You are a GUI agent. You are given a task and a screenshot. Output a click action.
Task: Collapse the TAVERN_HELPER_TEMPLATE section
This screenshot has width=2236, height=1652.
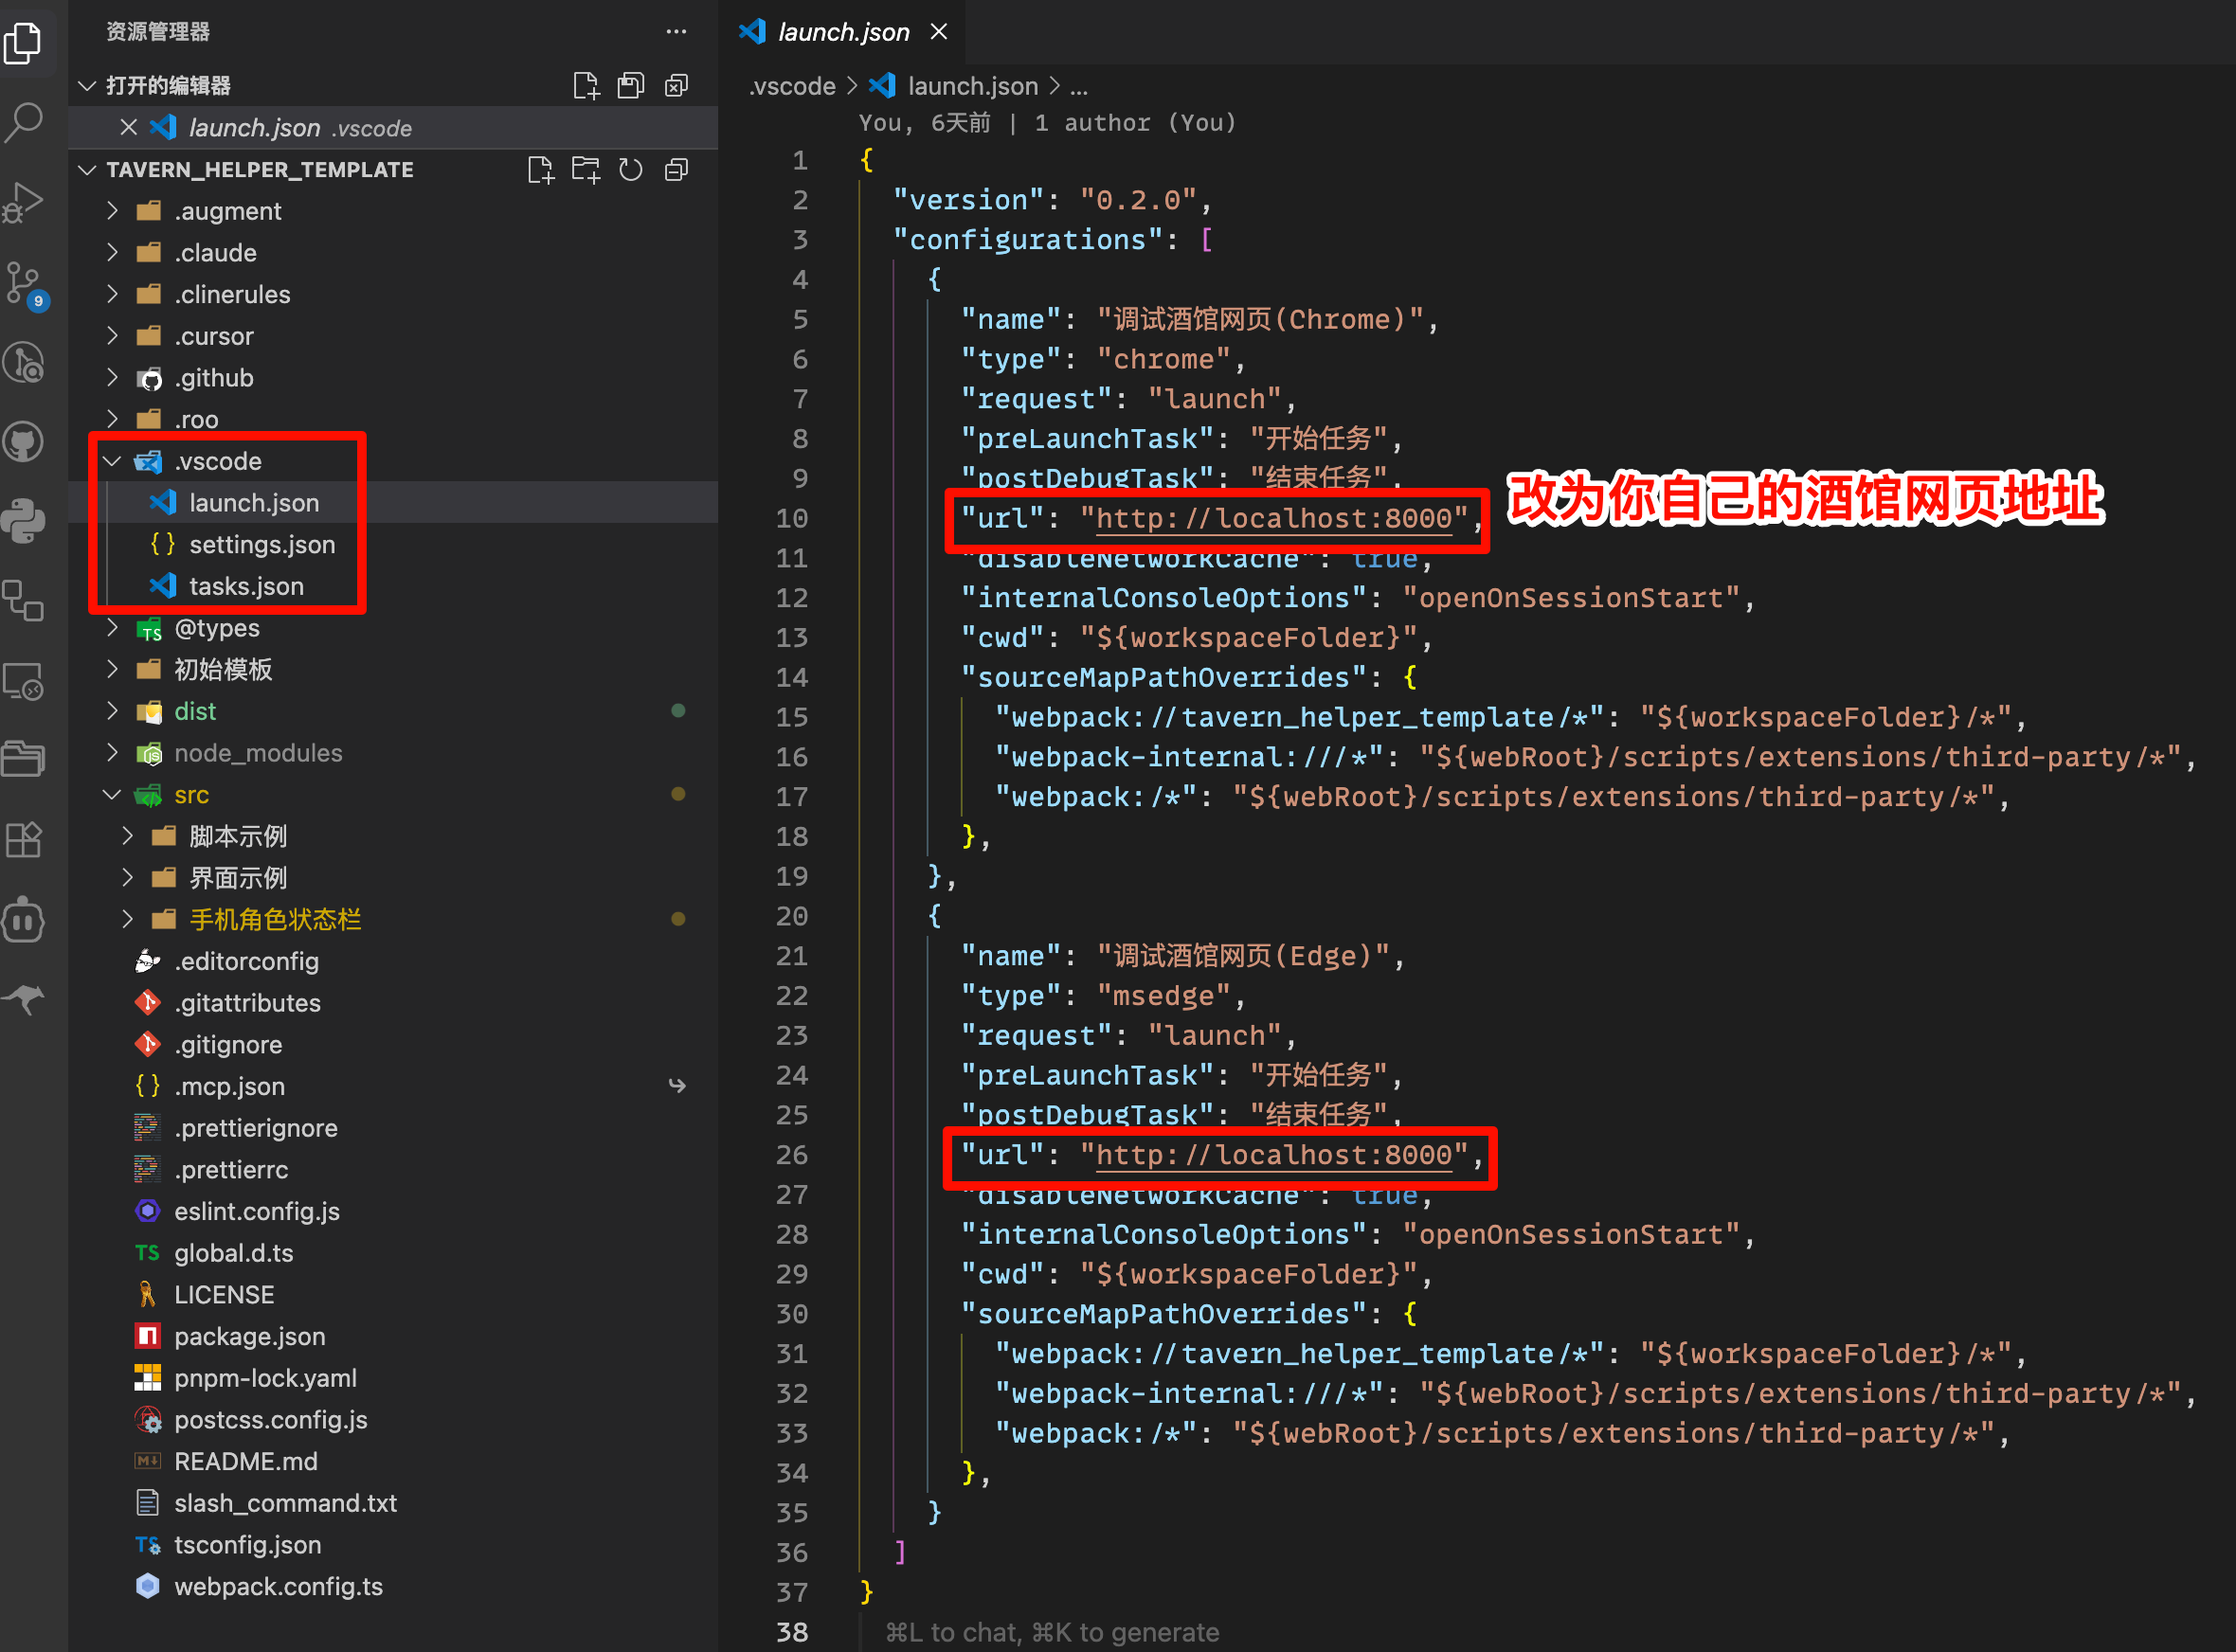pos(88,170)
